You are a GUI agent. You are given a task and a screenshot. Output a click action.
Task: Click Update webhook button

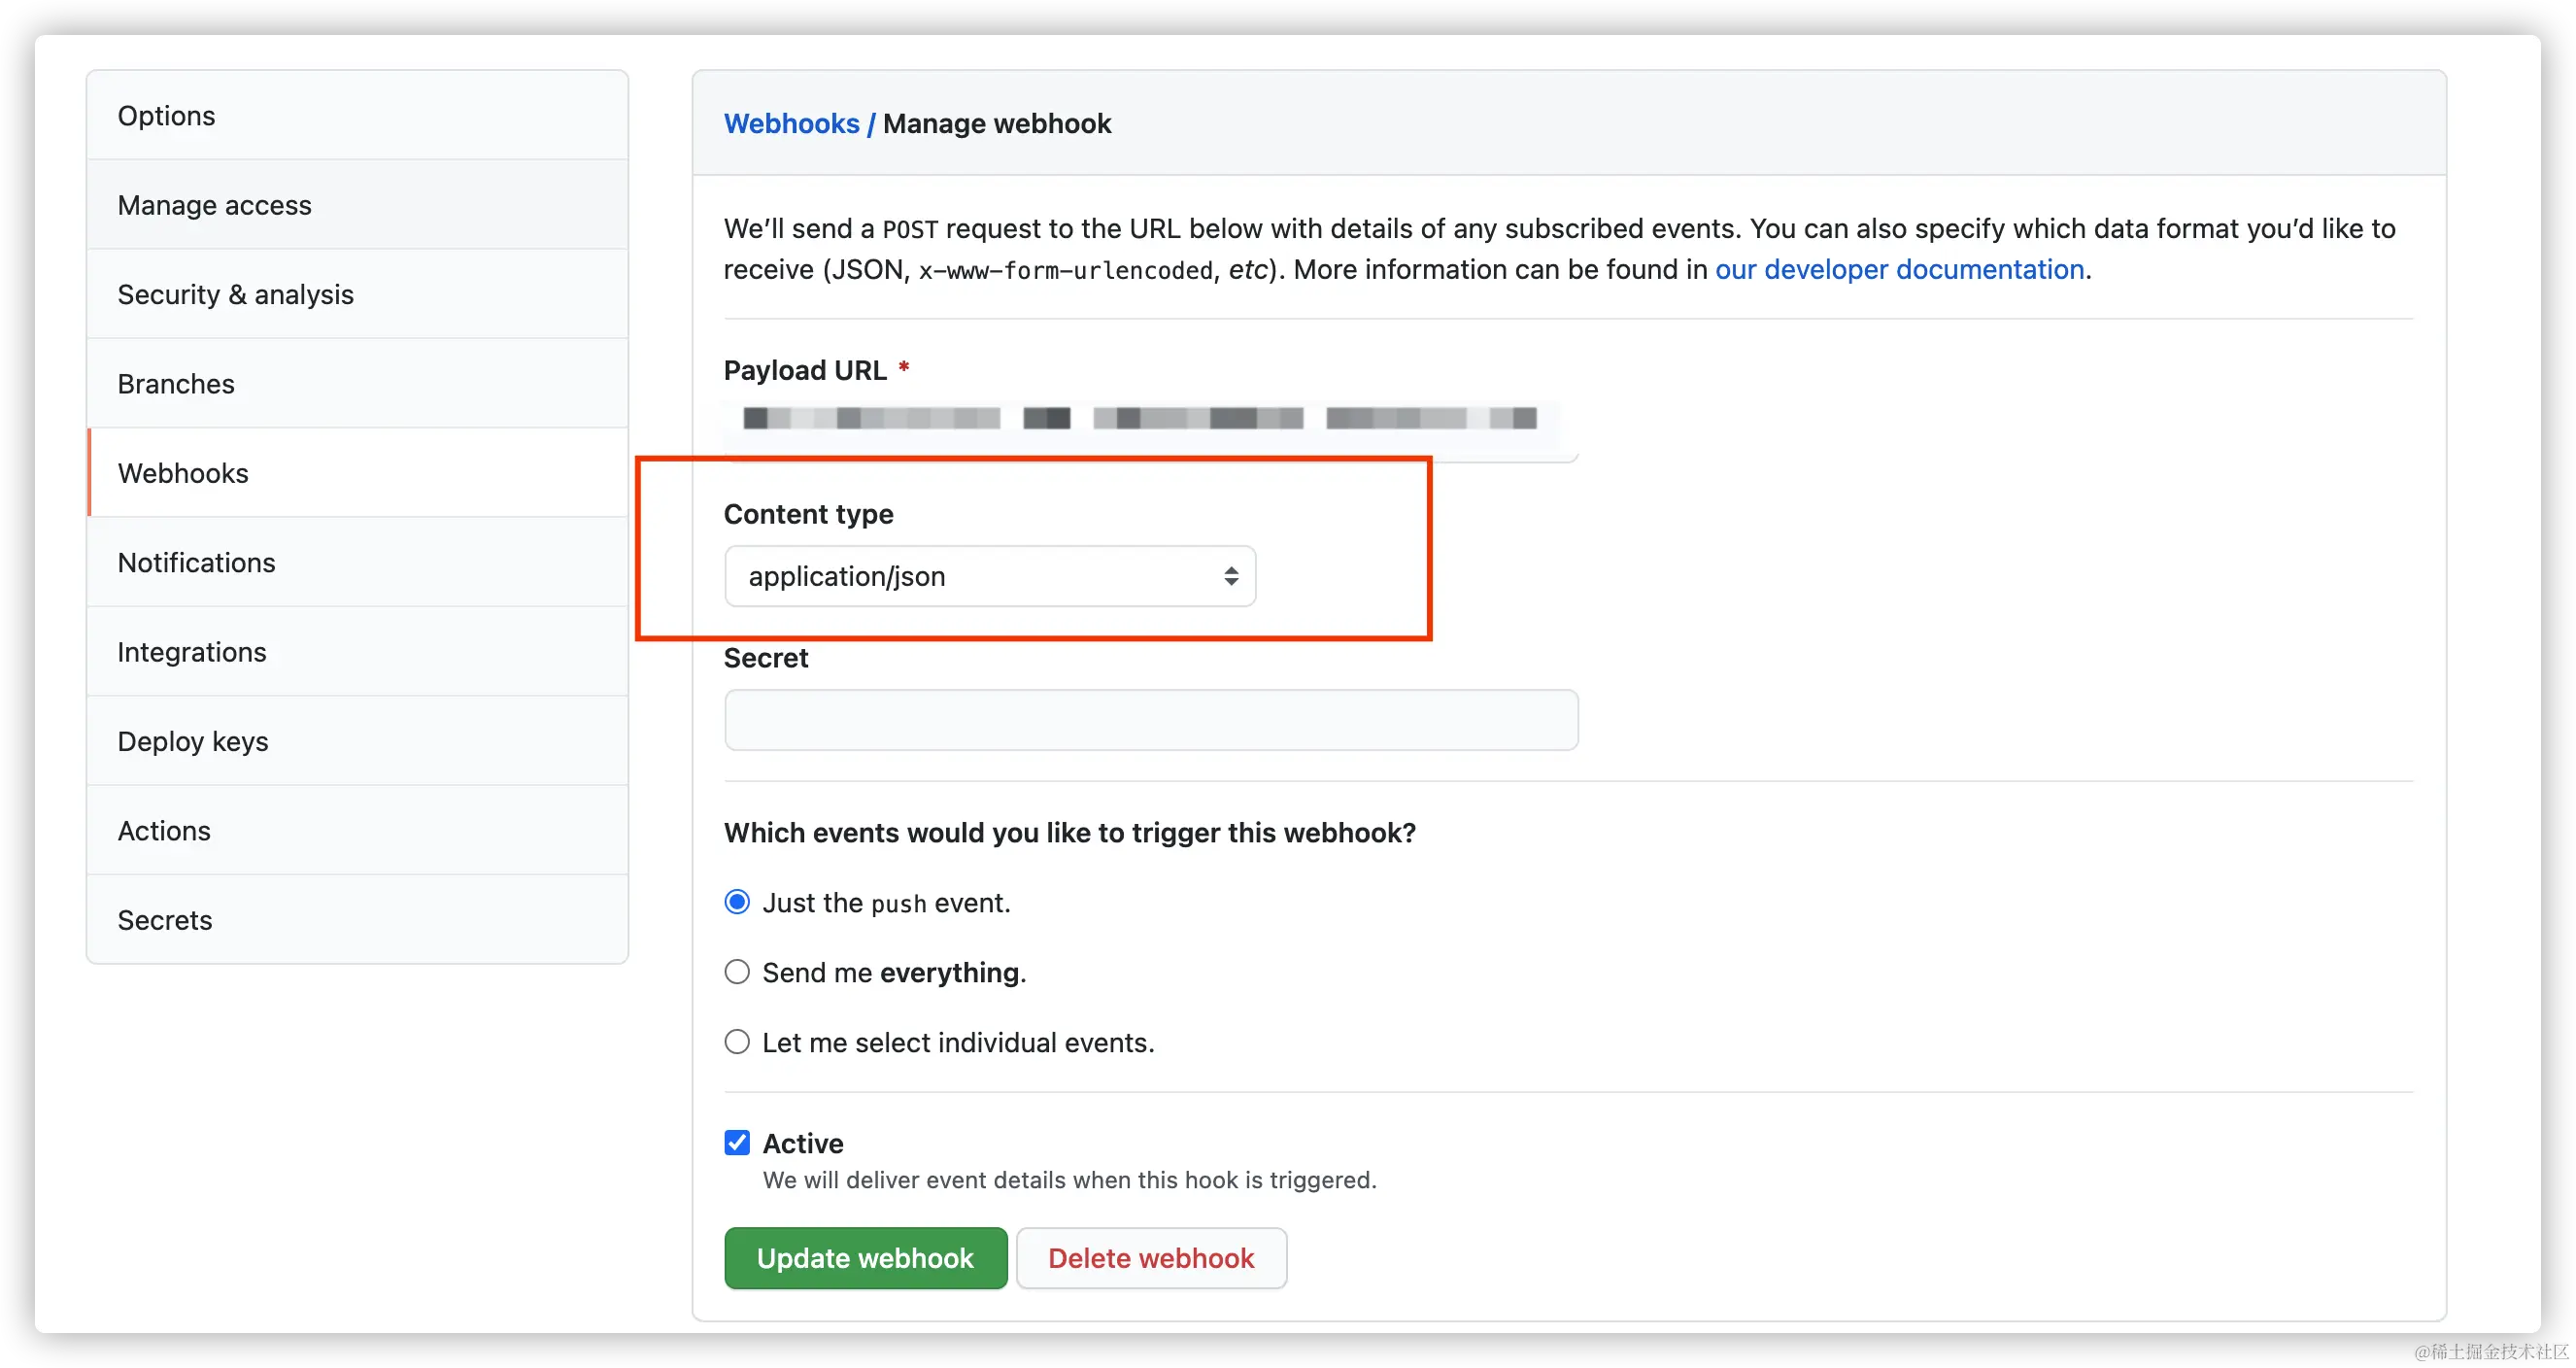click(865, 1258)
